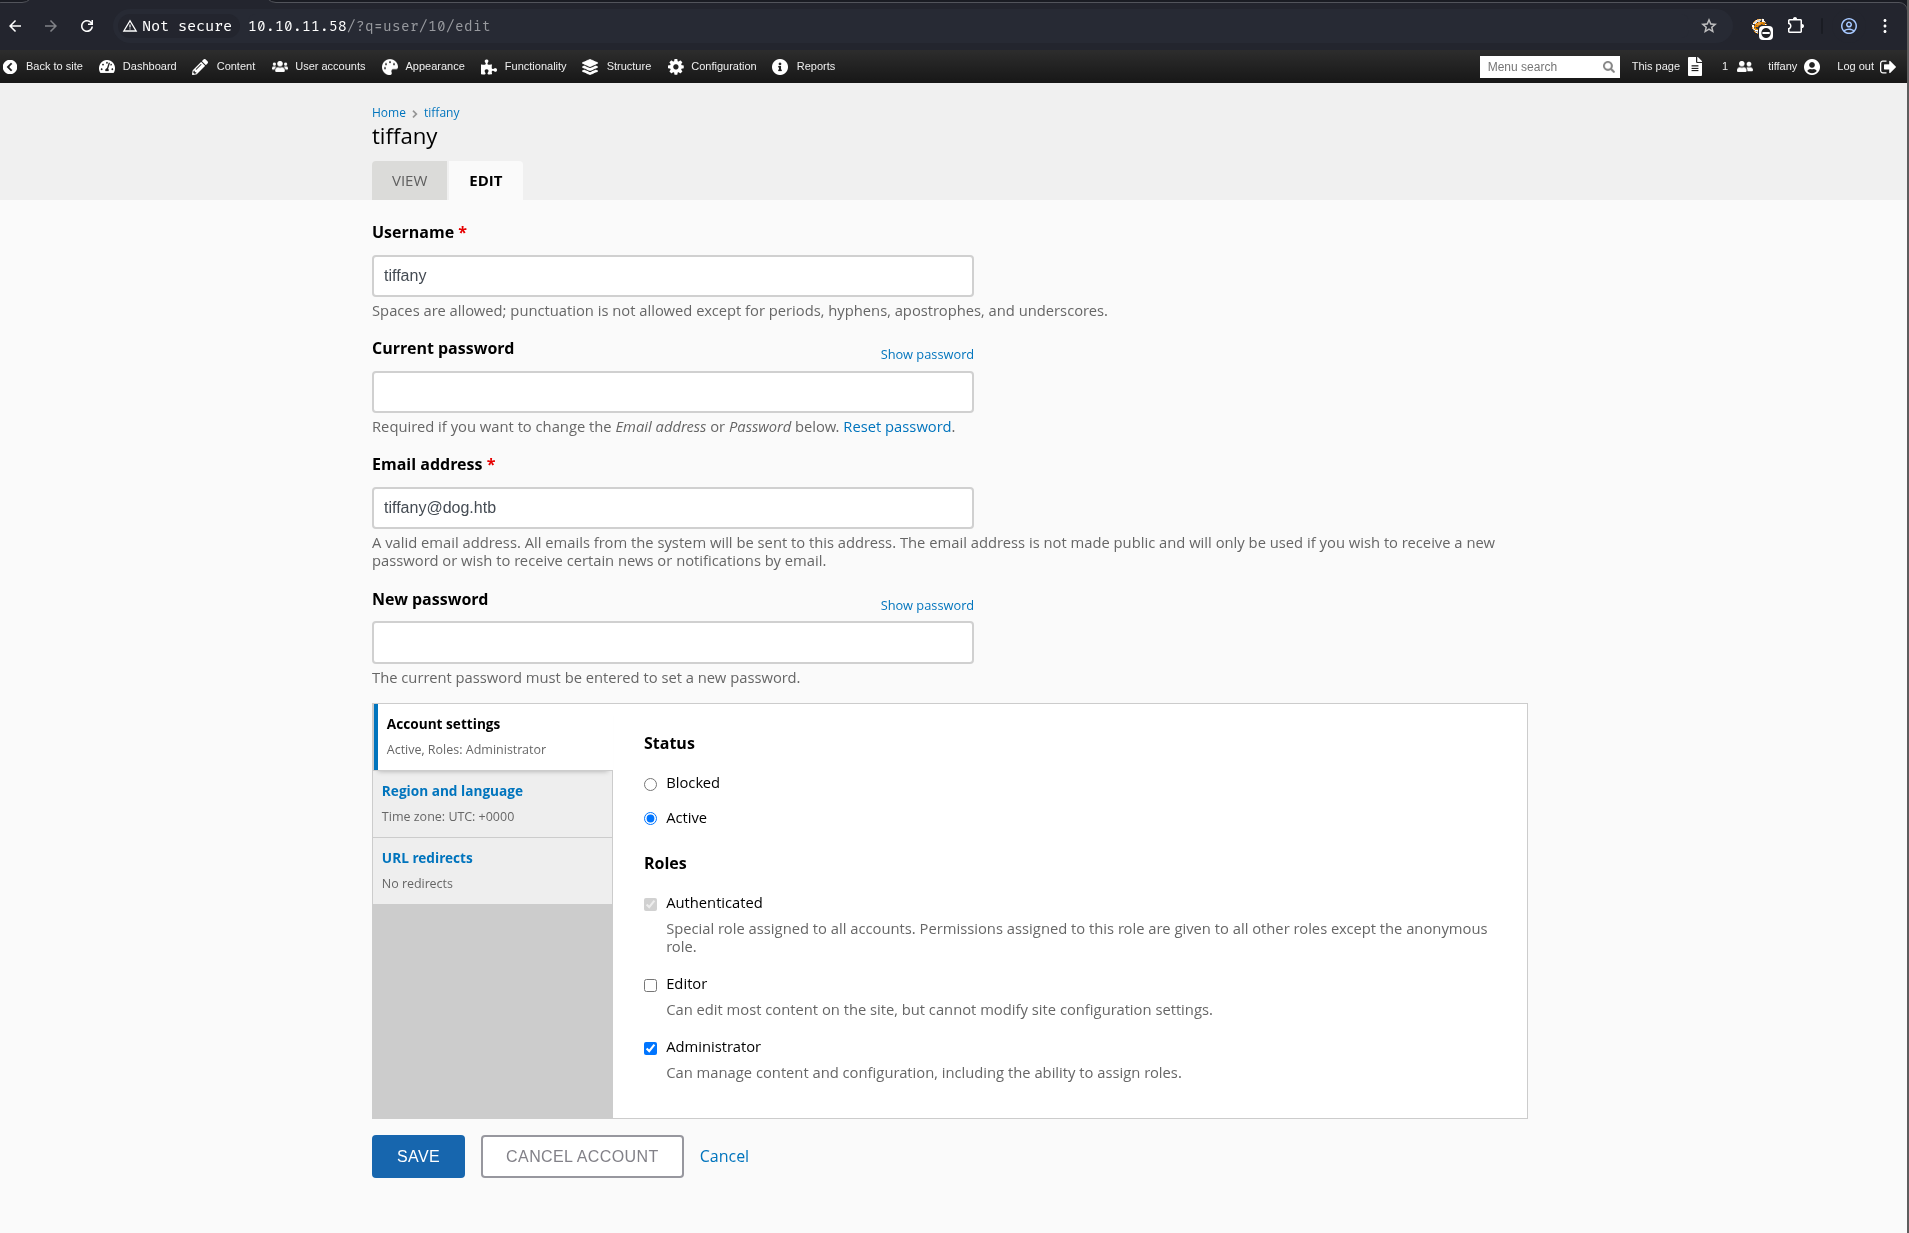
Task: Click the browser reload icon
Action: click(87, 26)
